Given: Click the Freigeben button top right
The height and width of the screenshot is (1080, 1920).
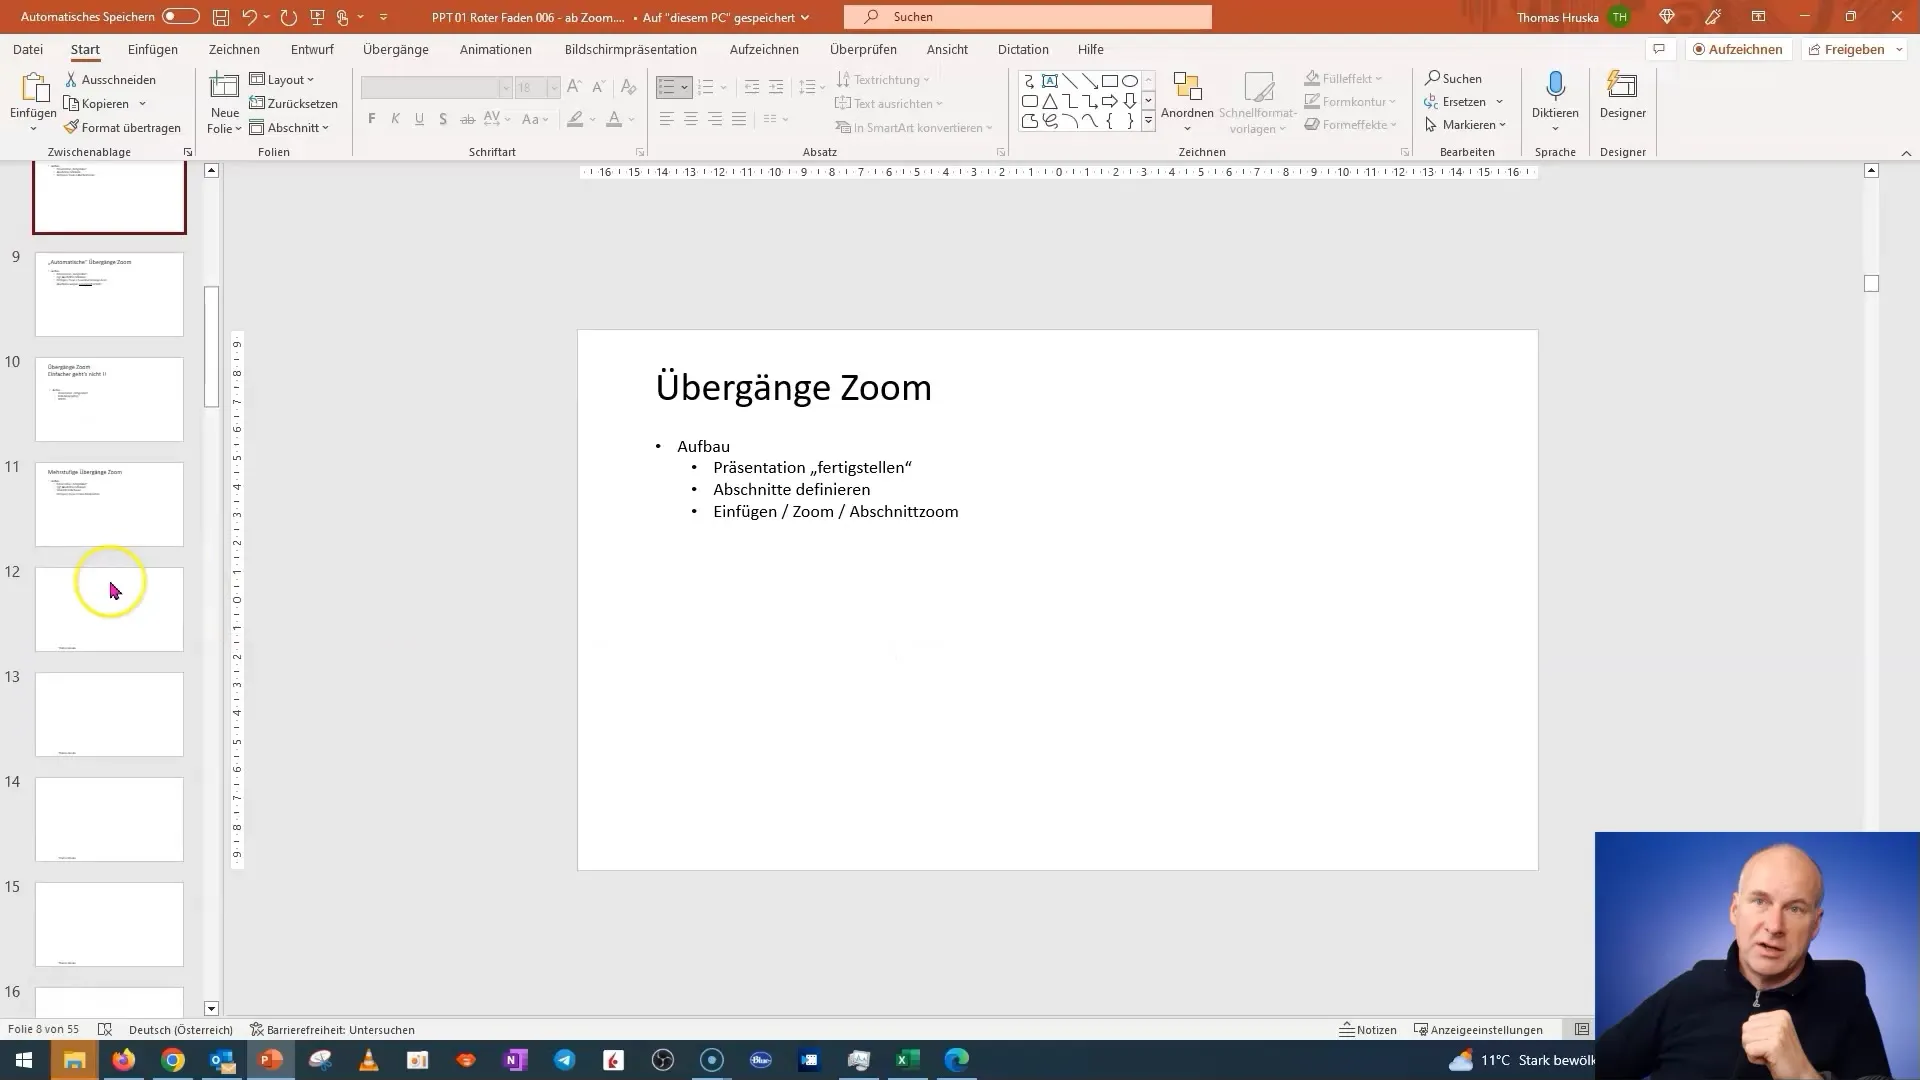Looking at the screenshot, I should (1854, 49).
